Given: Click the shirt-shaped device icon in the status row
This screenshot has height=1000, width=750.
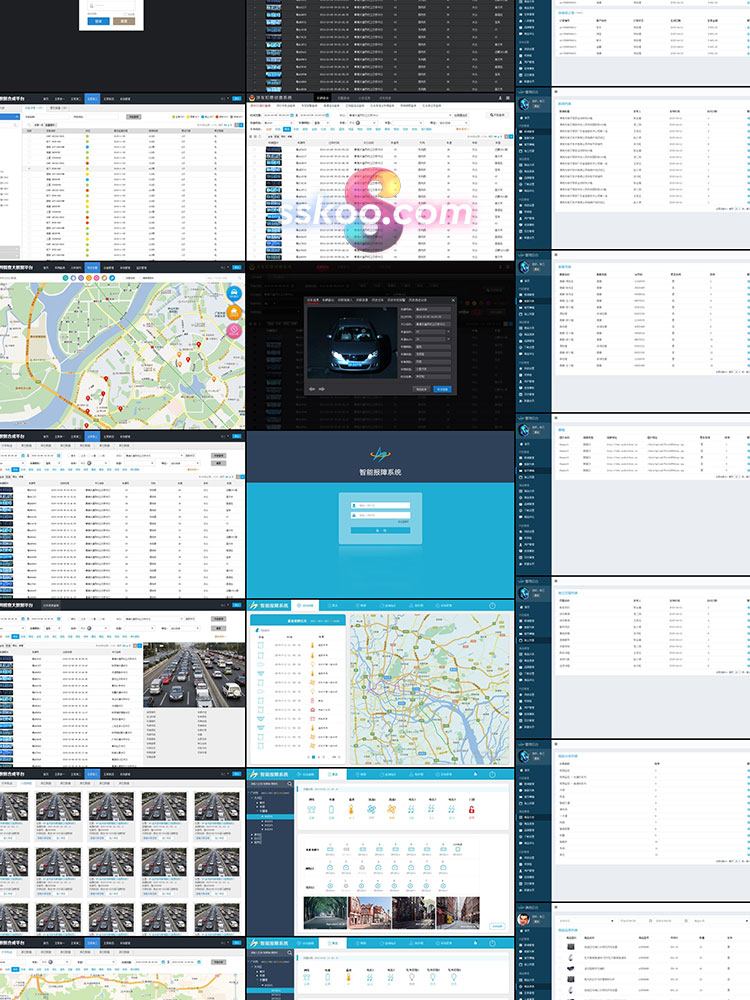Looking at the screenshot, I should click(x=311, y=809).
